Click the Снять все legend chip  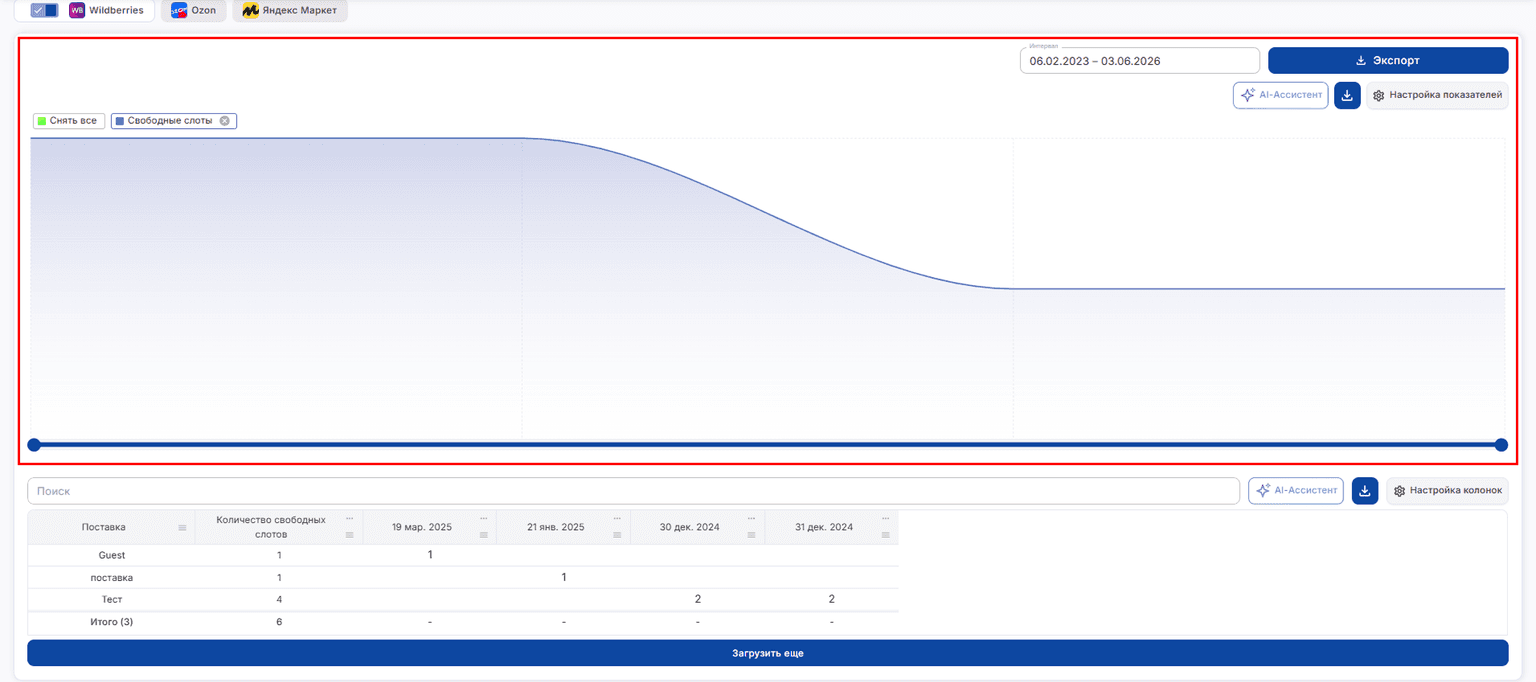click(69, 121)
